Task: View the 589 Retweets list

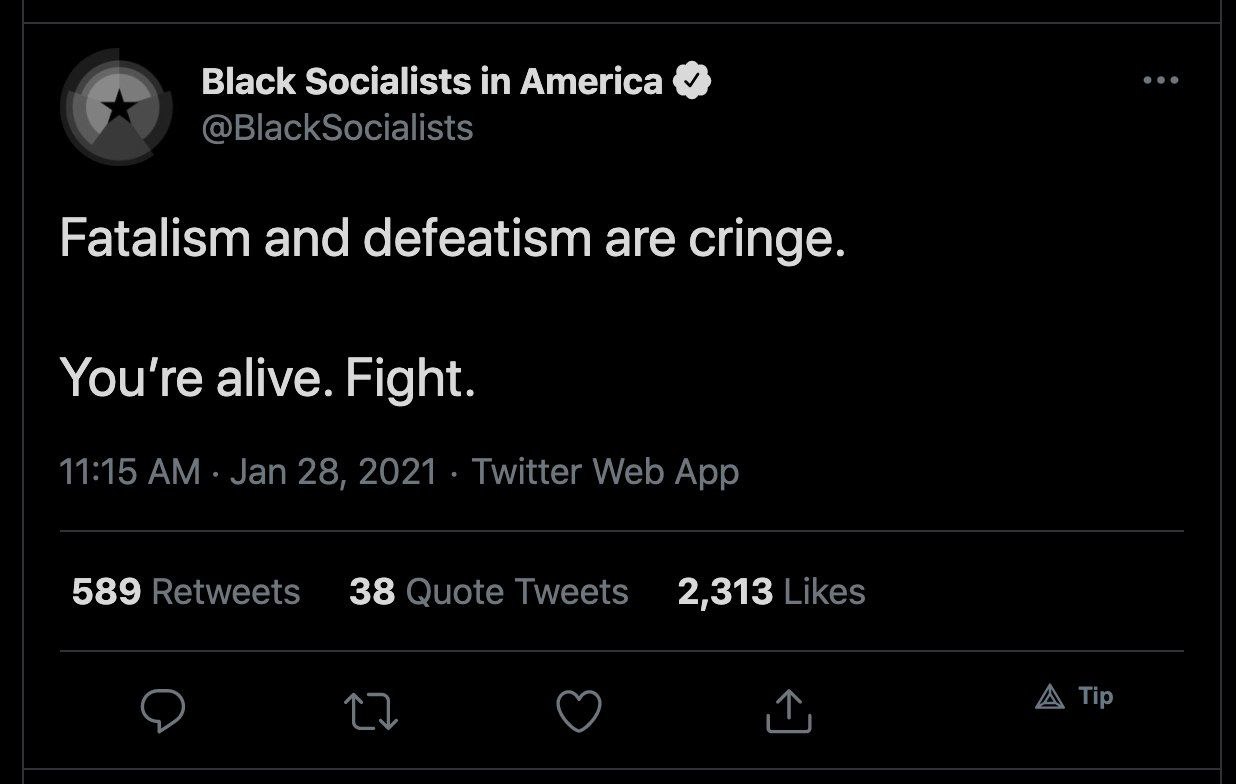Action: pyautogui.click(x=186, y=592)
